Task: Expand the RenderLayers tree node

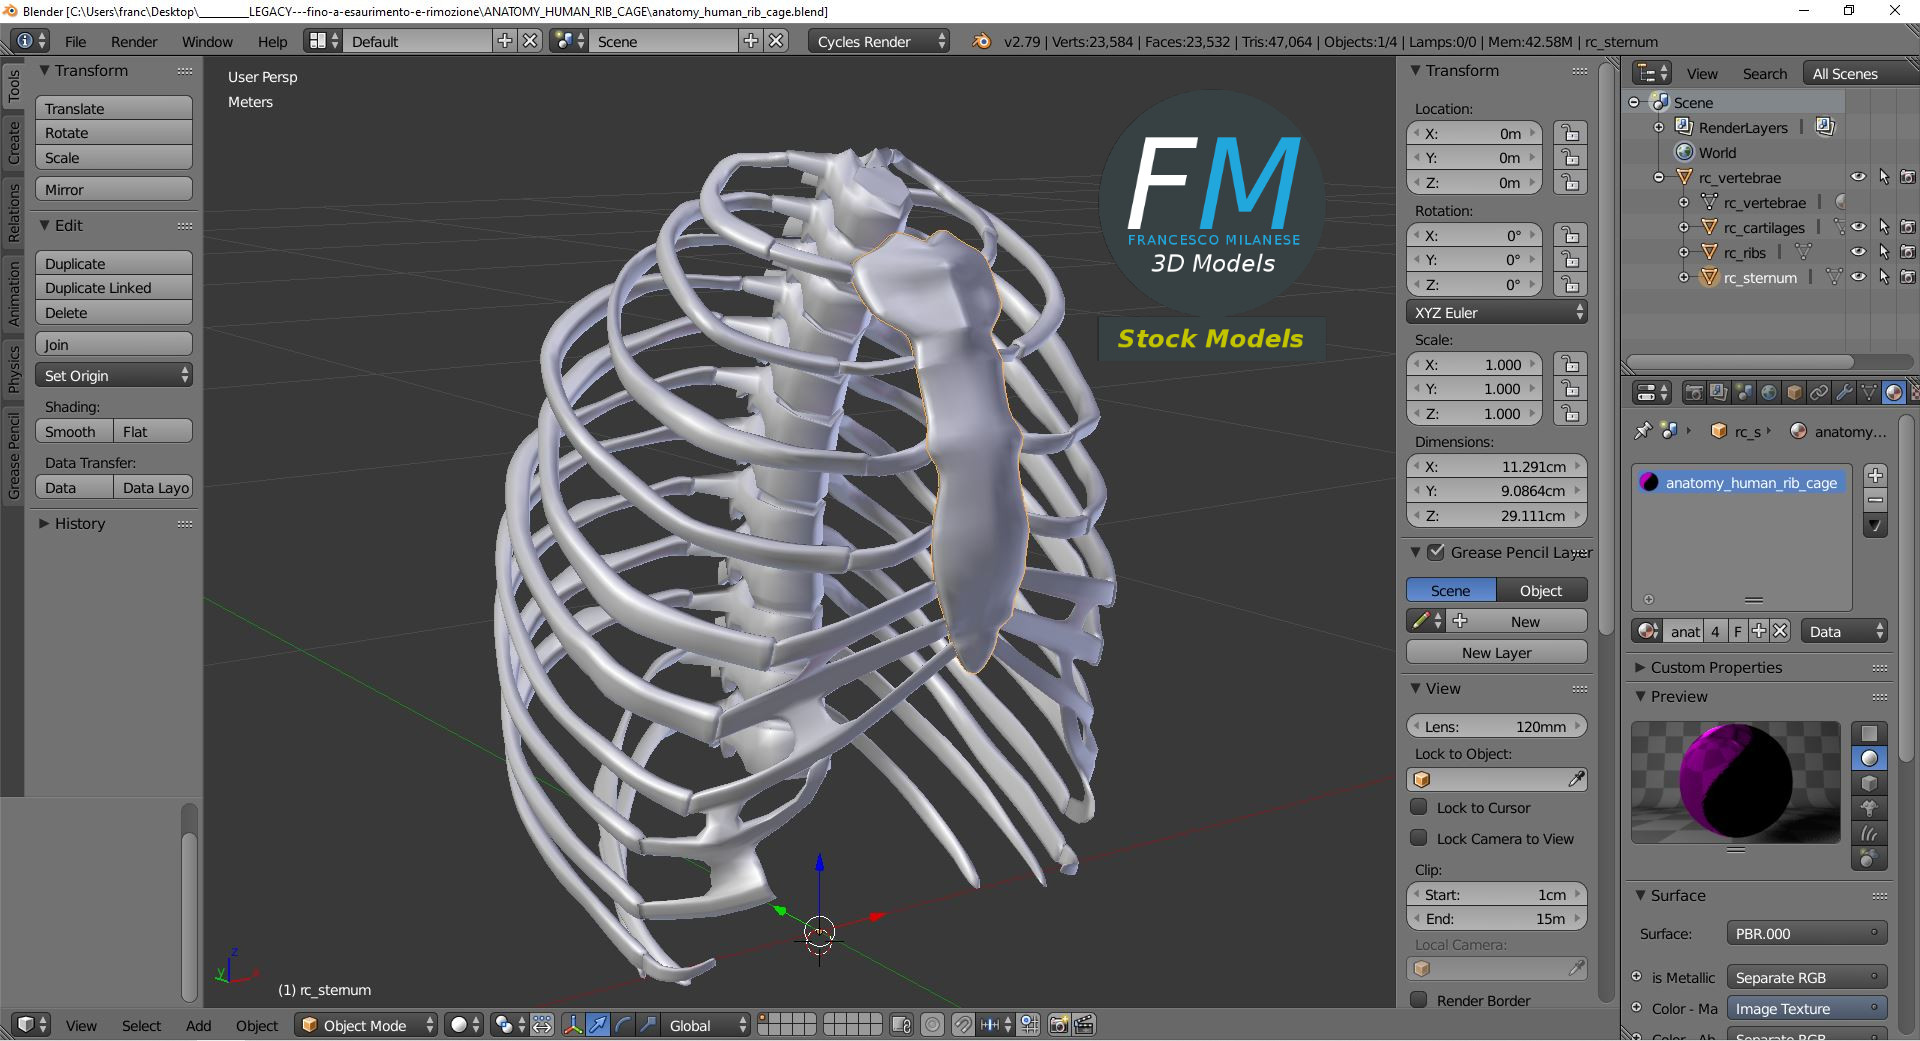Action: pyautogui.click(x=1659, y=127)
